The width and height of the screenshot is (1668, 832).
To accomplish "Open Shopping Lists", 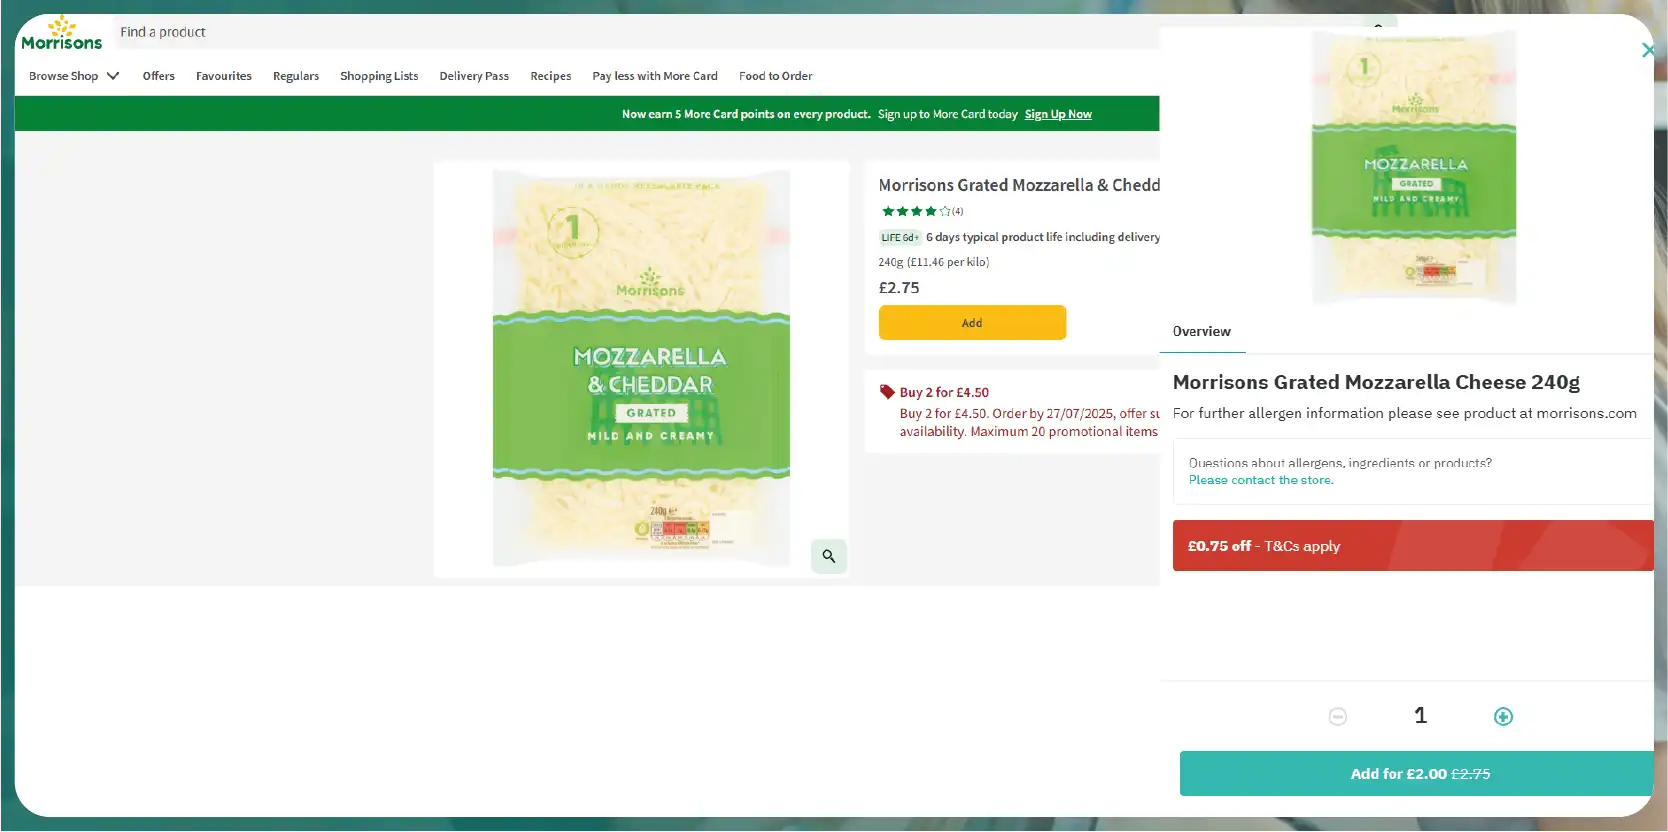I will [379, 76].
